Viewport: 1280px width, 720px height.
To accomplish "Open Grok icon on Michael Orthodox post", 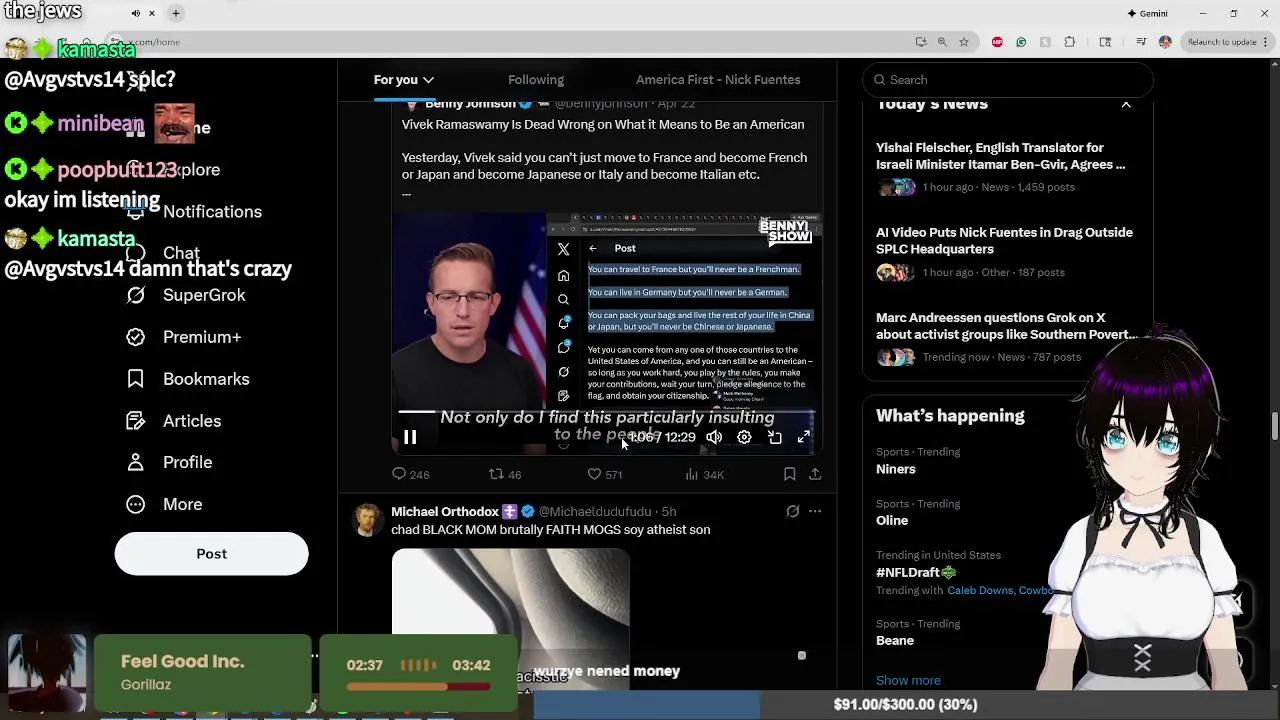I will coord(792,512).
